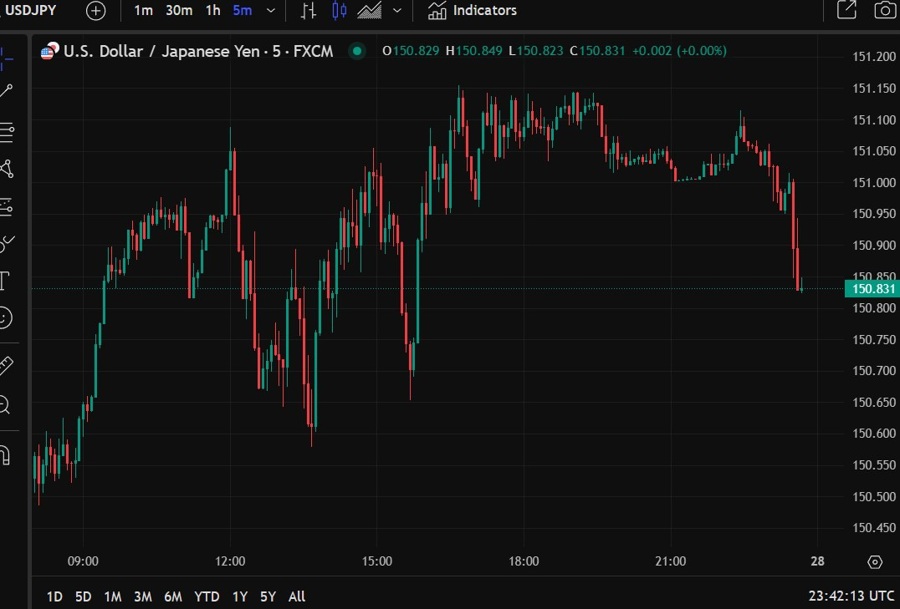Open the chart style dropdown arrow
The image size is (900, 609).
click(397, 10)
